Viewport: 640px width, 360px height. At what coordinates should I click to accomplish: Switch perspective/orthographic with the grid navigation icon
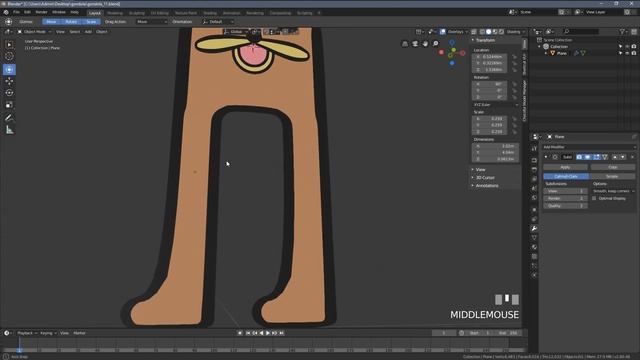tap(405, 44)
